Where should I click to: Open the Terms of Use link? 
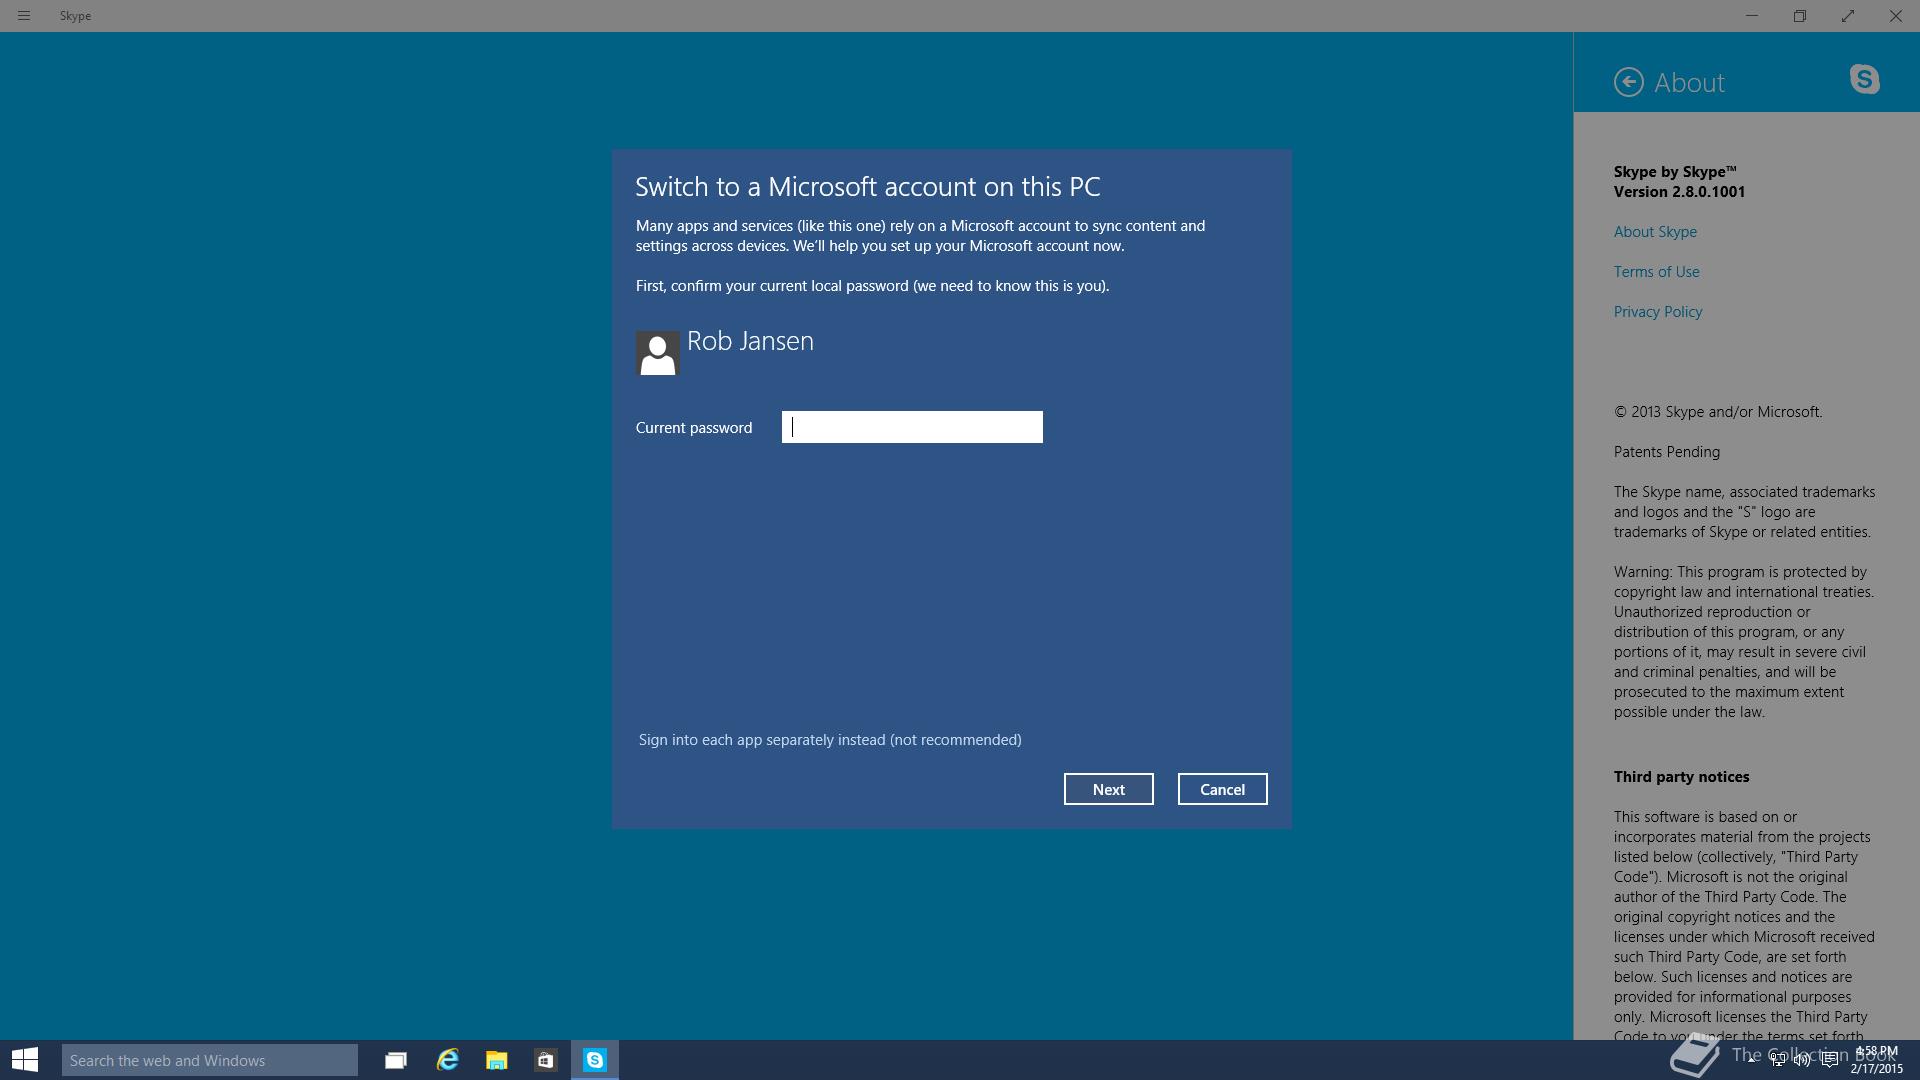click(x=1656, y=272)
